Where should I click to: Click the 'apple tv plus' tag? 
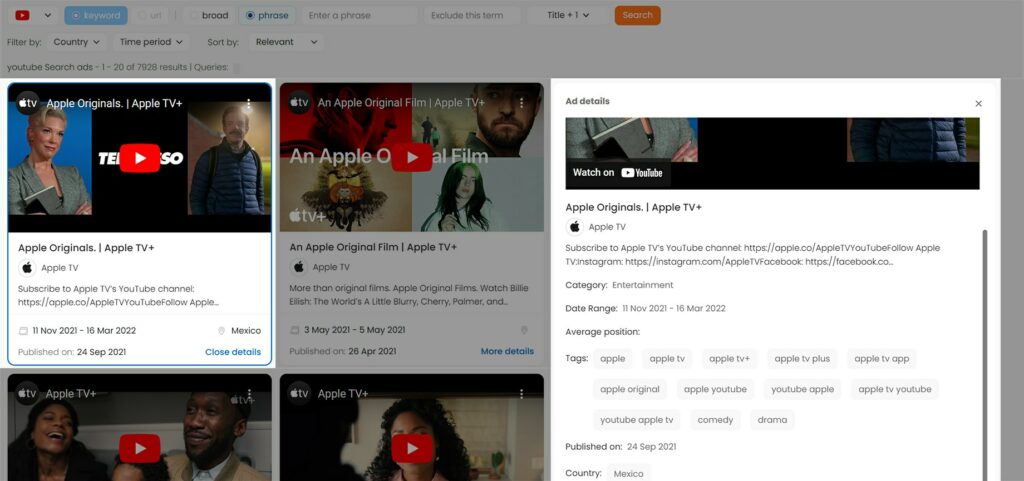(x=802, y=358)
